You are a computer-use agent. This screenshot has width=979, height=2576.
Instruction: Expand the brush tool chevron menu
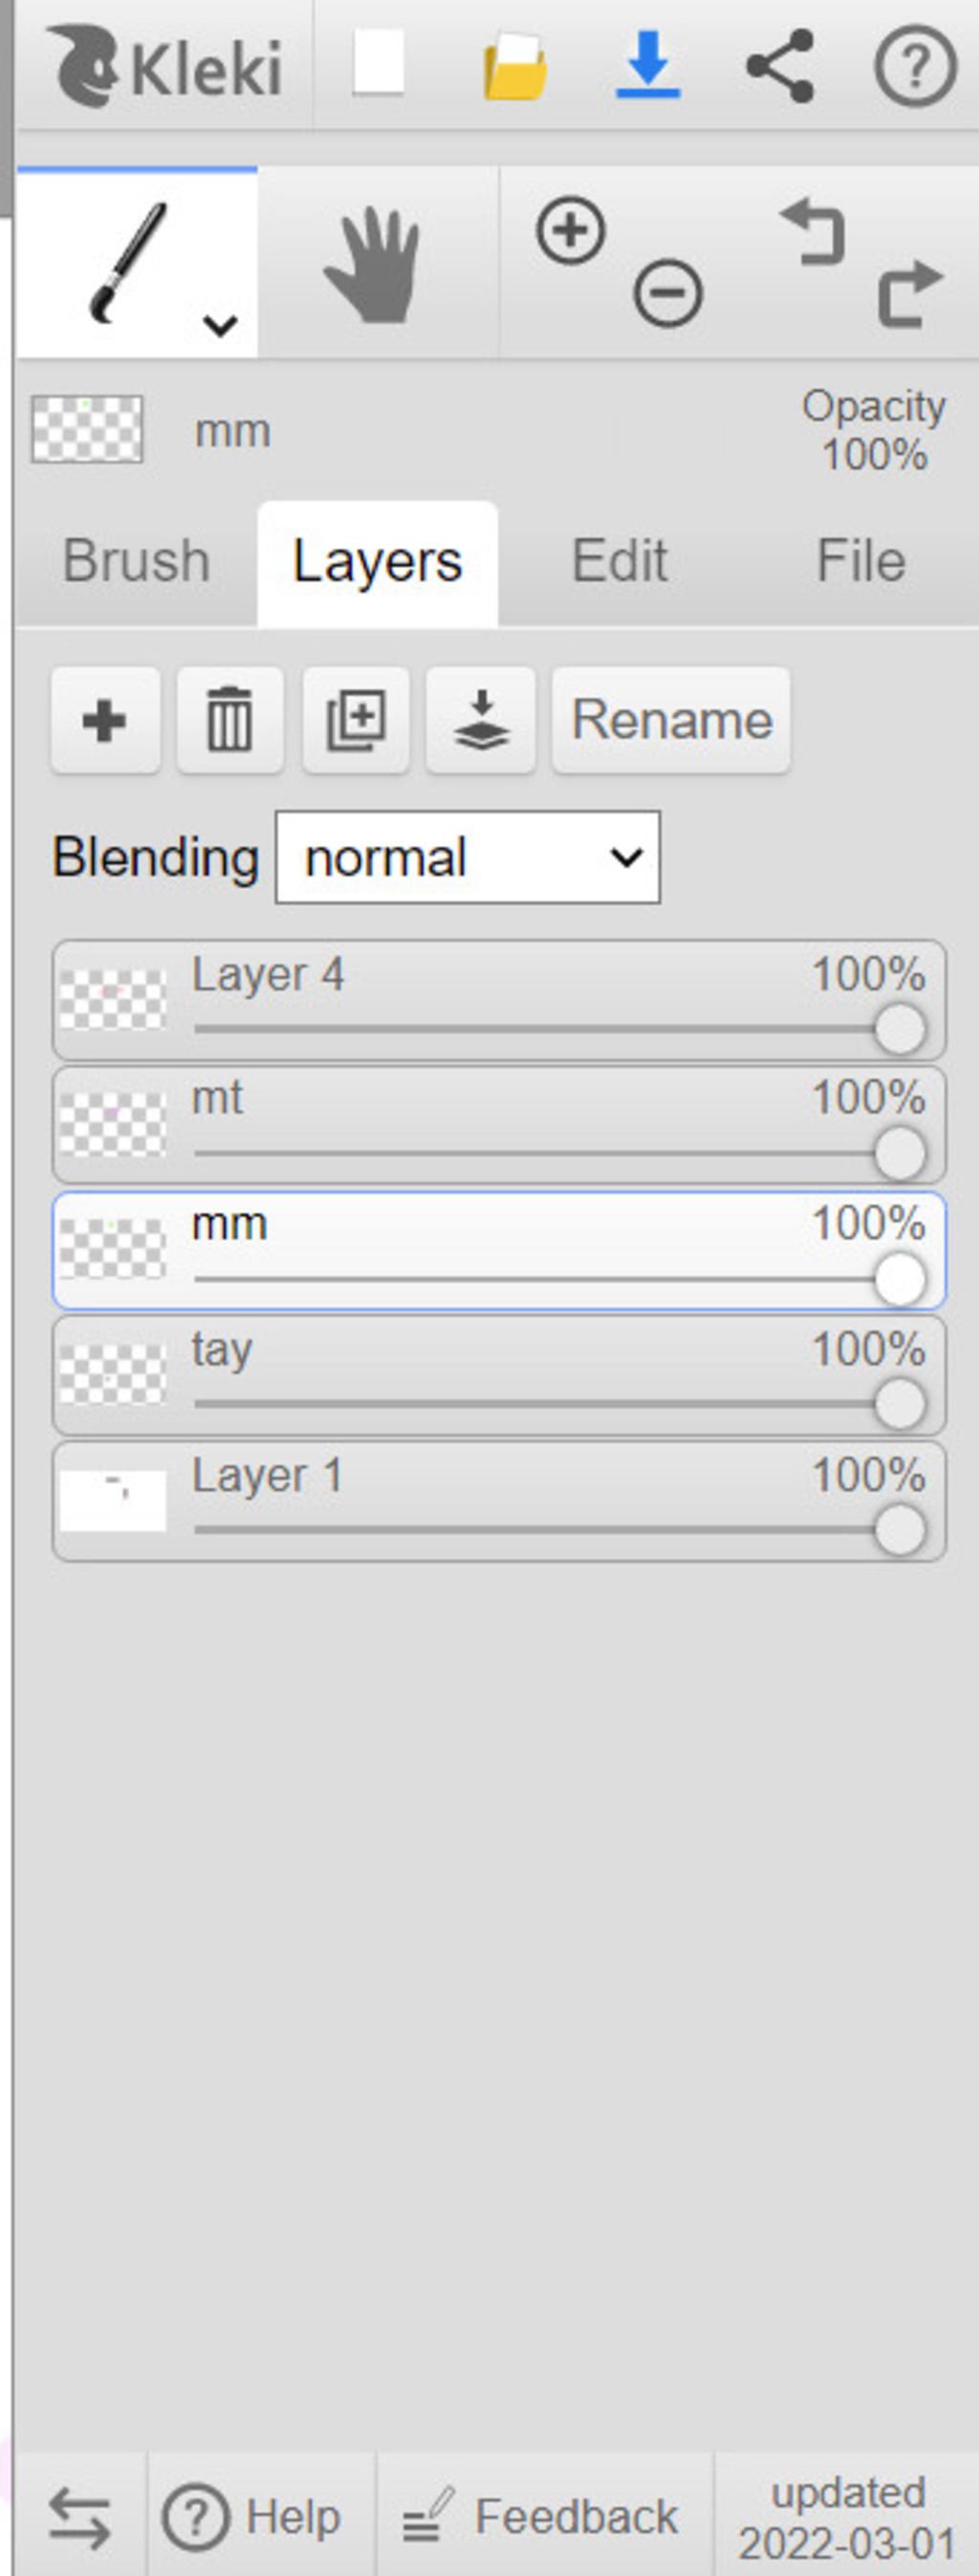220,325
